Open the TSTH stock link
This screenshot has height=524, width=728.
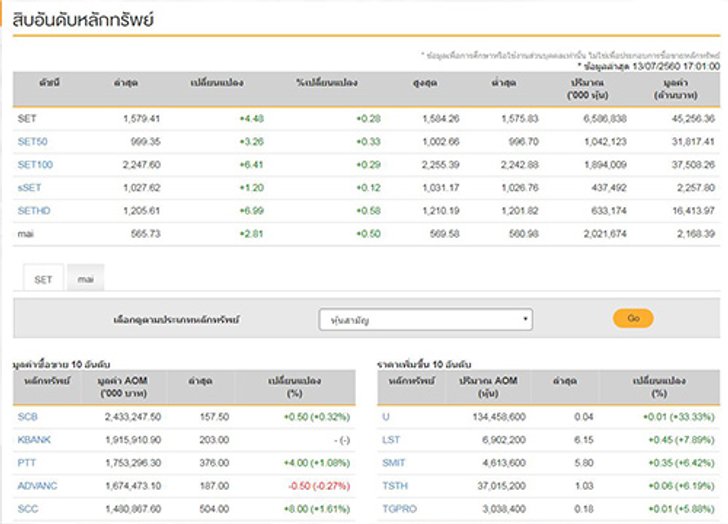395,486
